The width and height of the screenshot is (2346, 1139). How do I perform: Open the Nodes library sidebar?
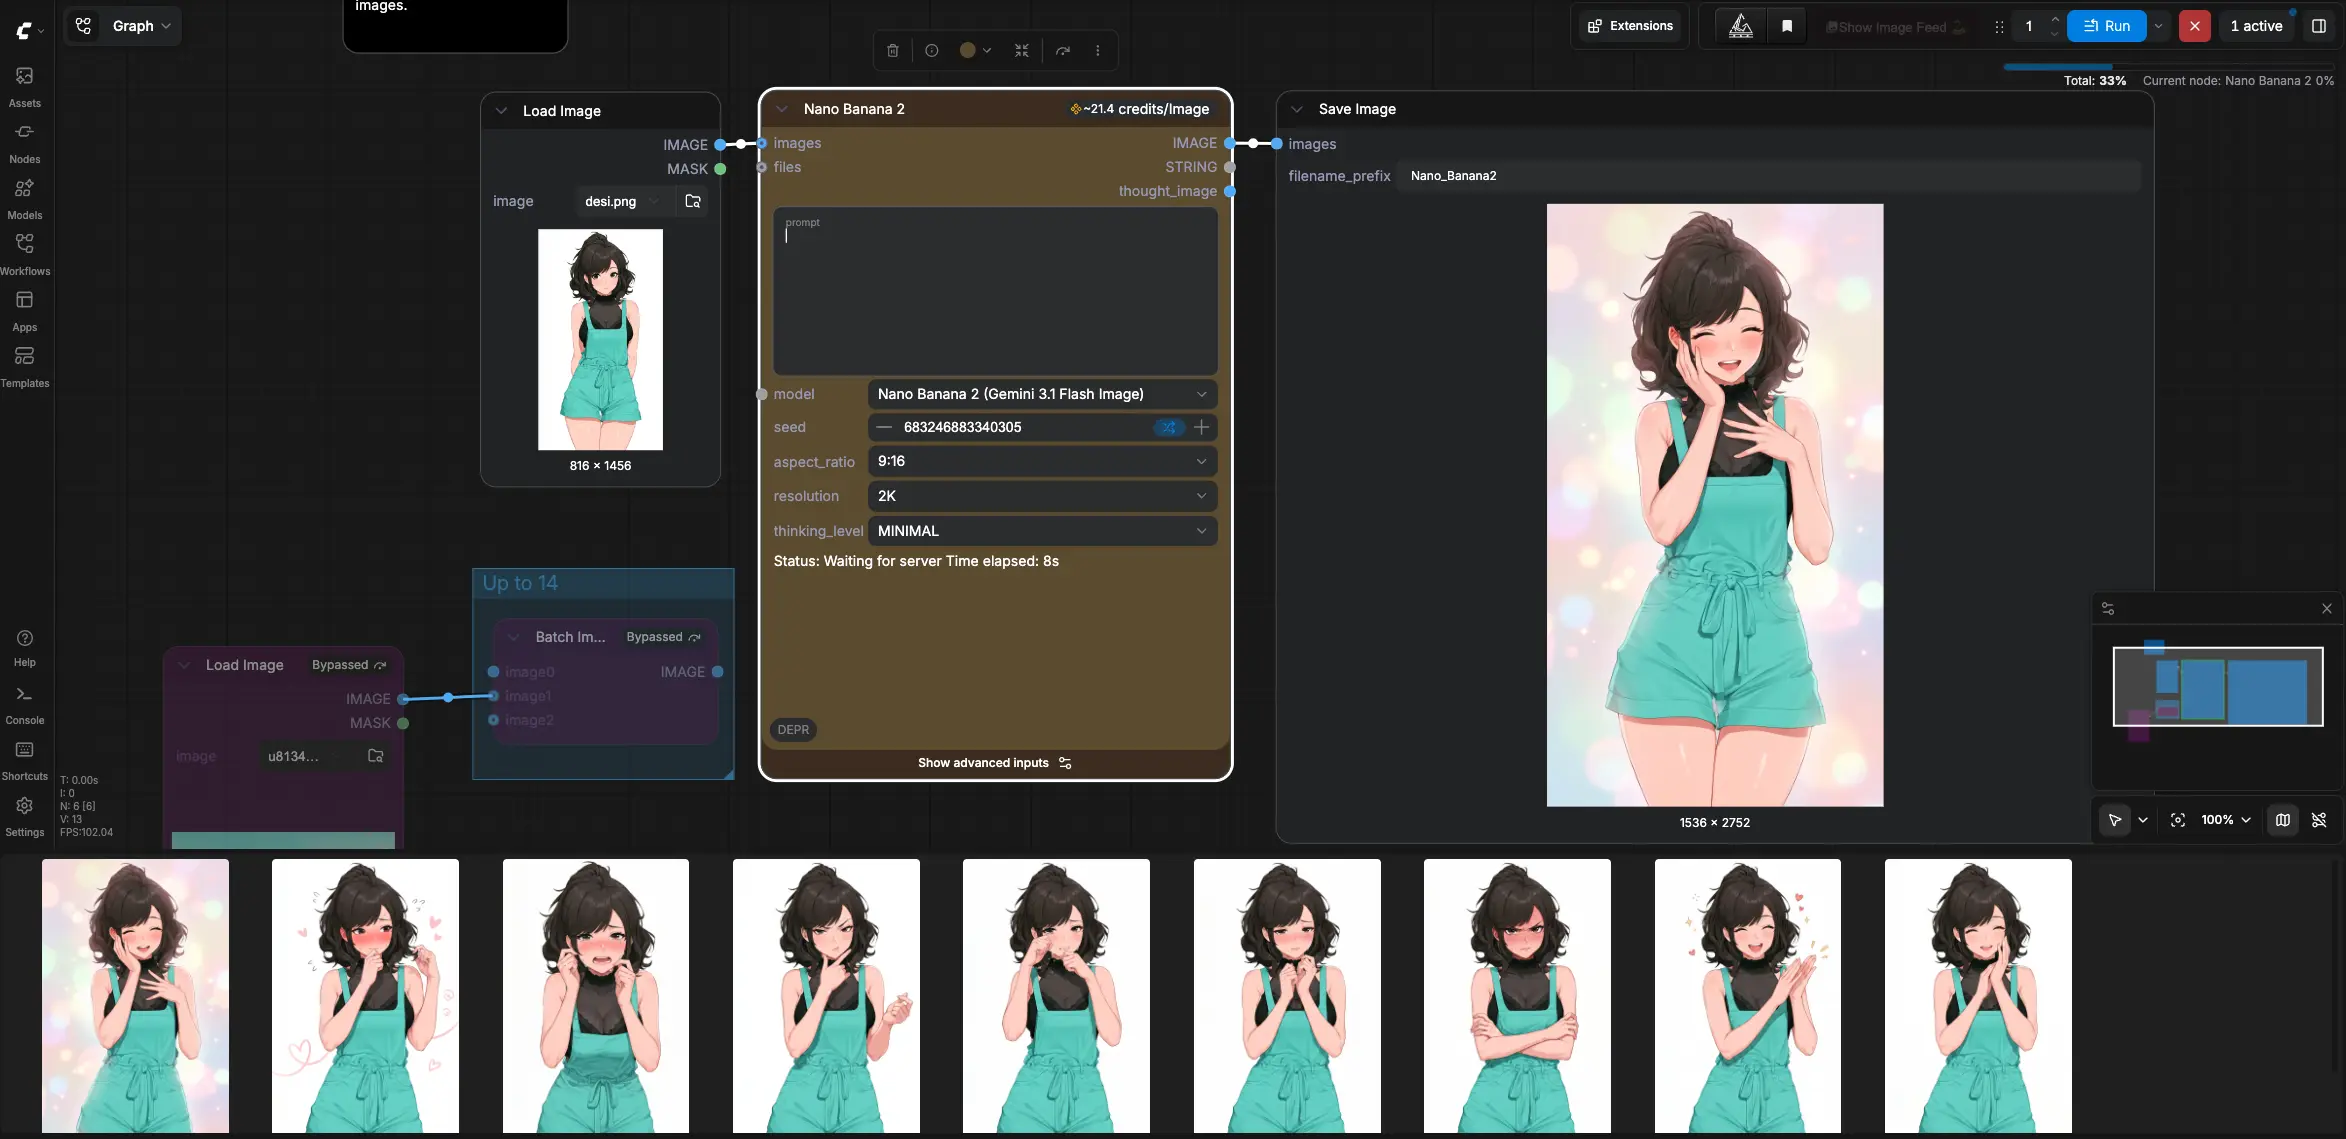(25, 142)
